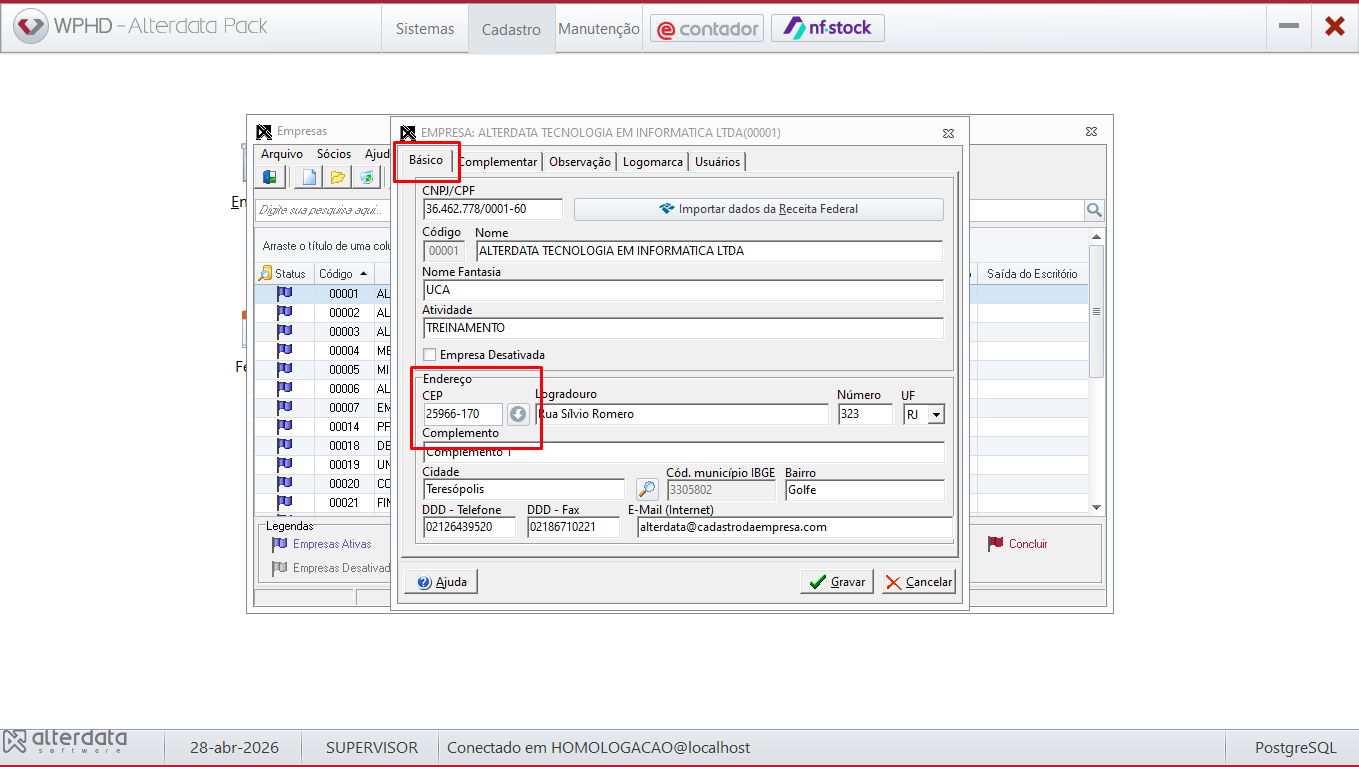Screen dimensions: 1359x767
Task: Click the Empresas list scroll-up arrow
Action: click(x=1096, y=237)
